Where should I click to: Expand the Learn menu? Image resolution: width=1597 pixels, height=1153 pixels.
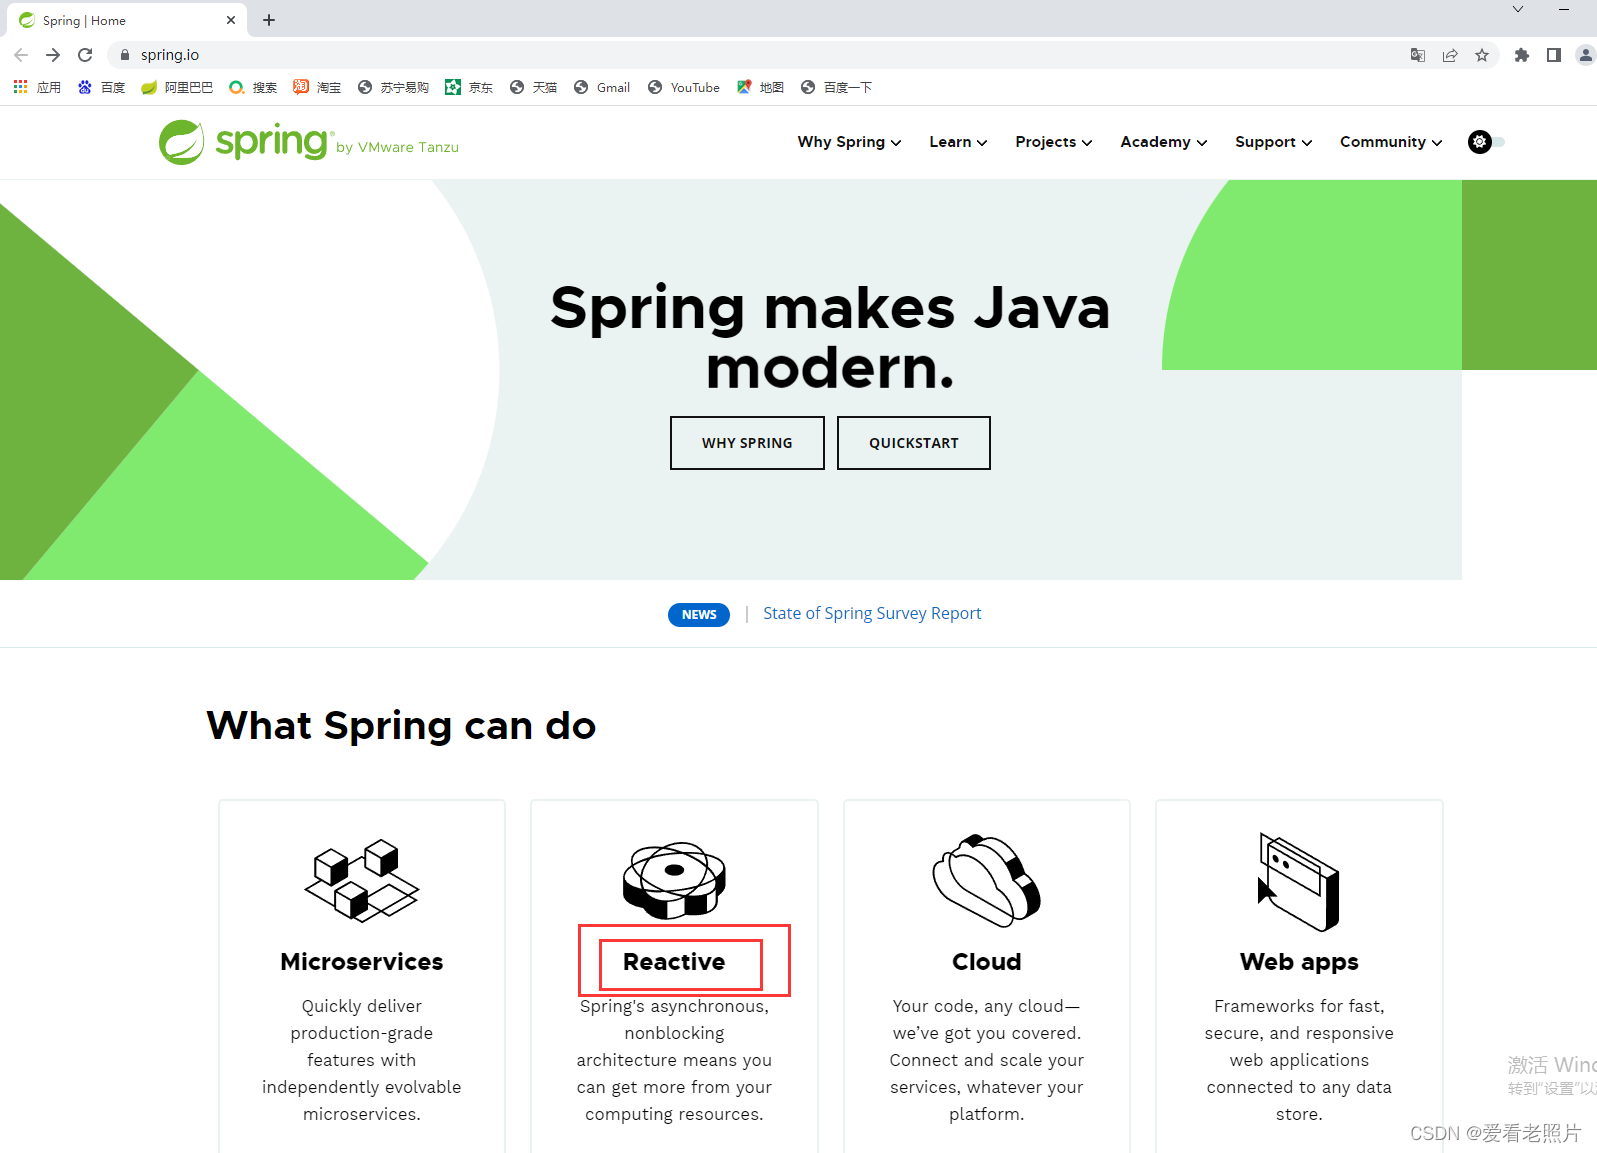coord(958,142)
